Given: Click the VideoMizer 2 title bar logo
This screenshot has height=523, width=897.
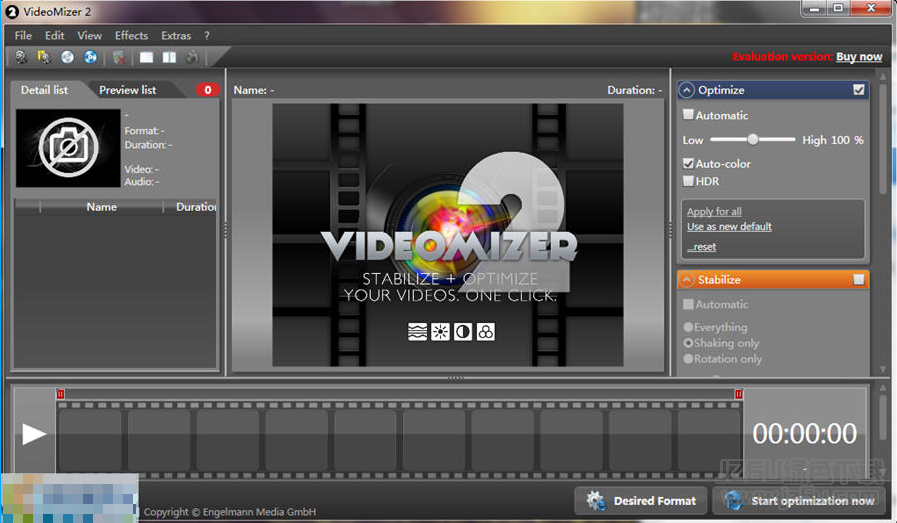Looking at the screenshot, I should click(12, 11).
